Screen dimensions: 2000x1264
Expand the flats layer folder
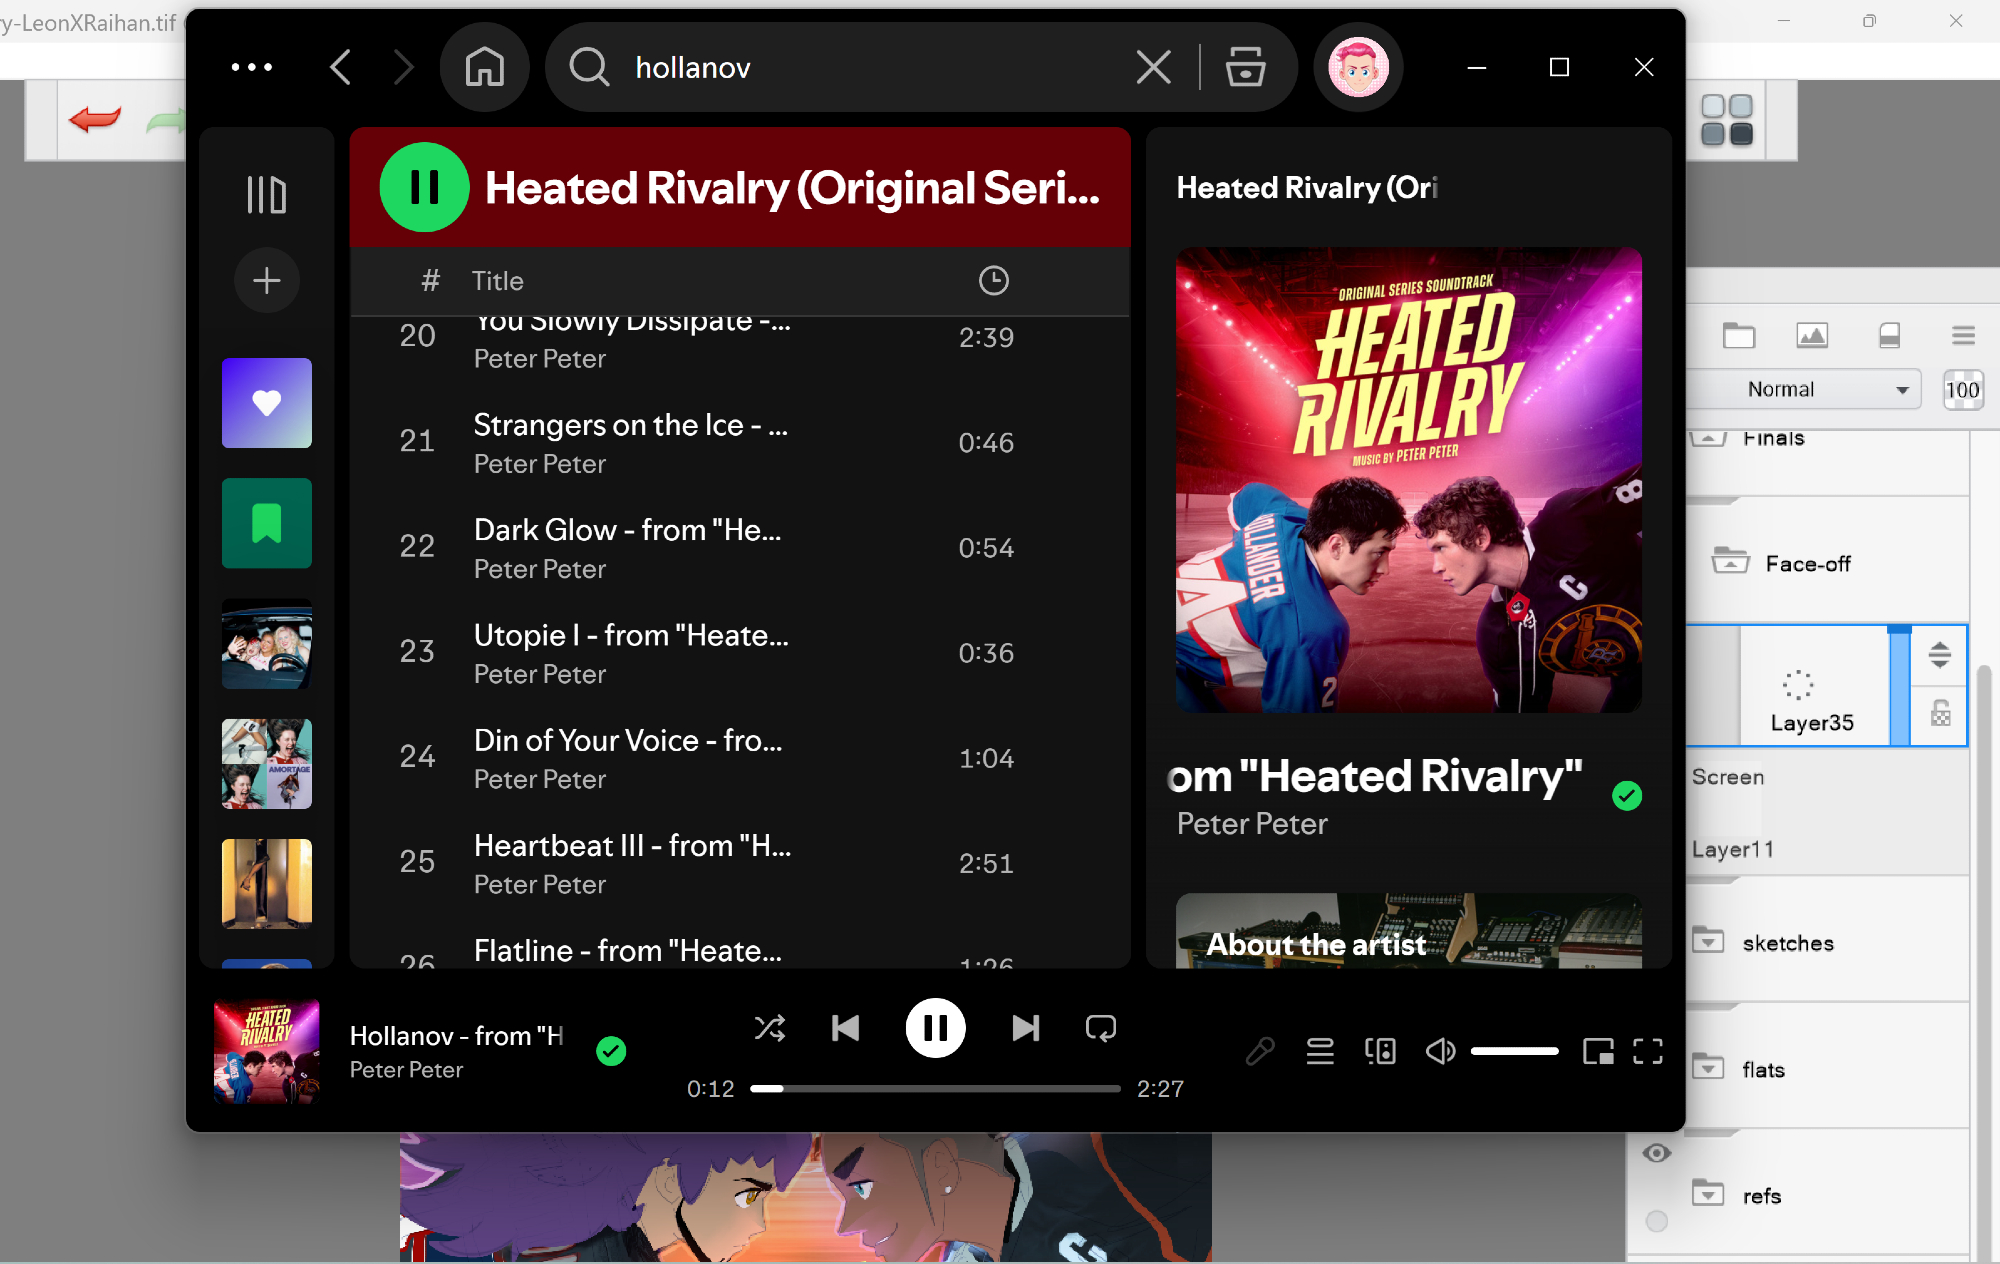(x=1708, y=1067)
